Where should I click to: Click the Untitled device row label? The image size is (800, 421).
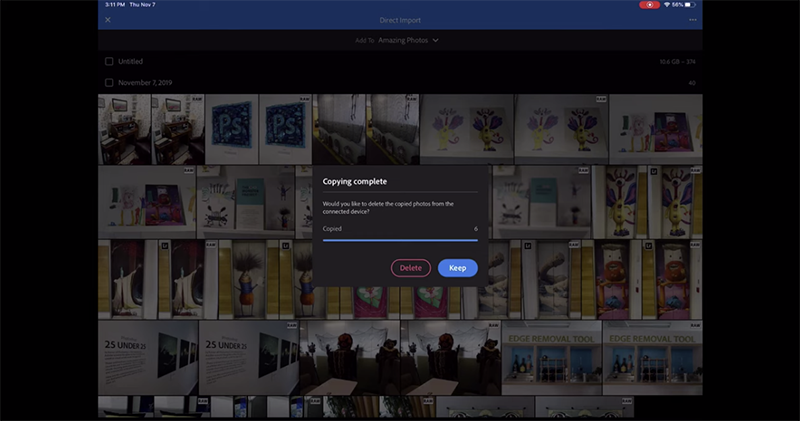[131, 61]
